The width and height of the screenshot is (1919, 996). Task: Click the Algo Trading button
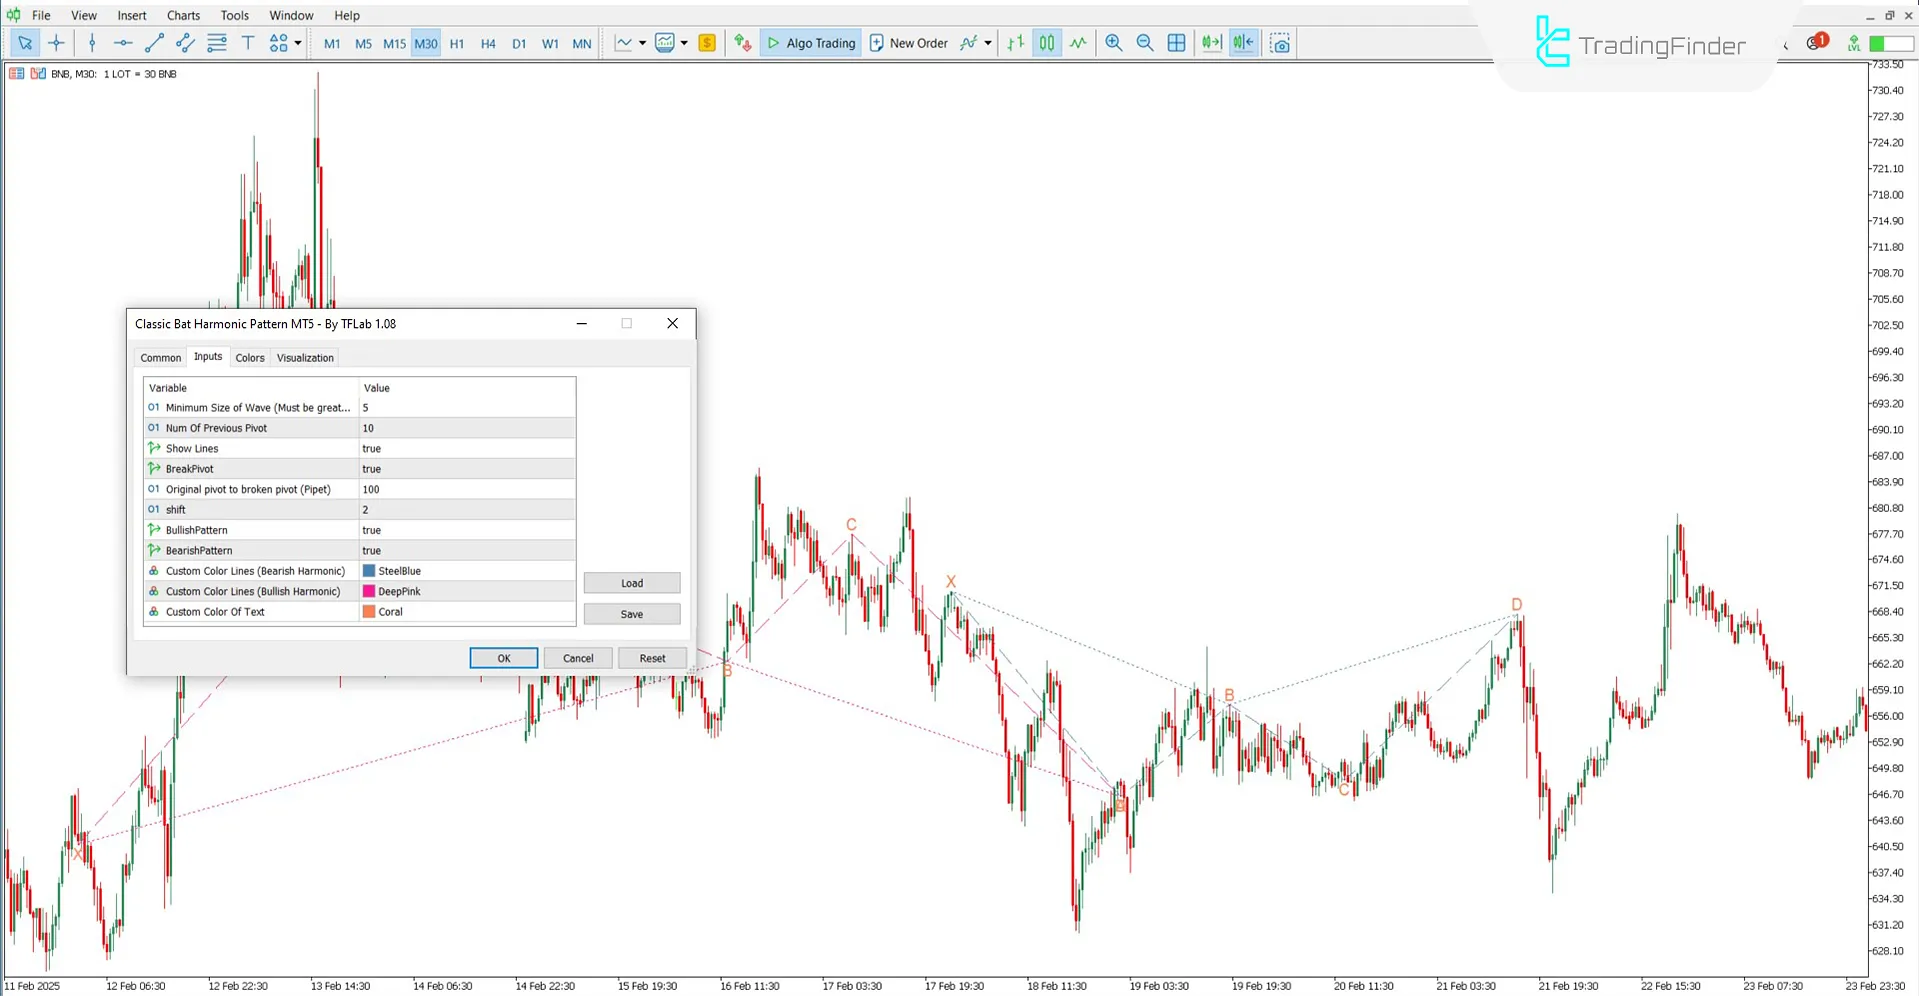(x=810, y=43)
